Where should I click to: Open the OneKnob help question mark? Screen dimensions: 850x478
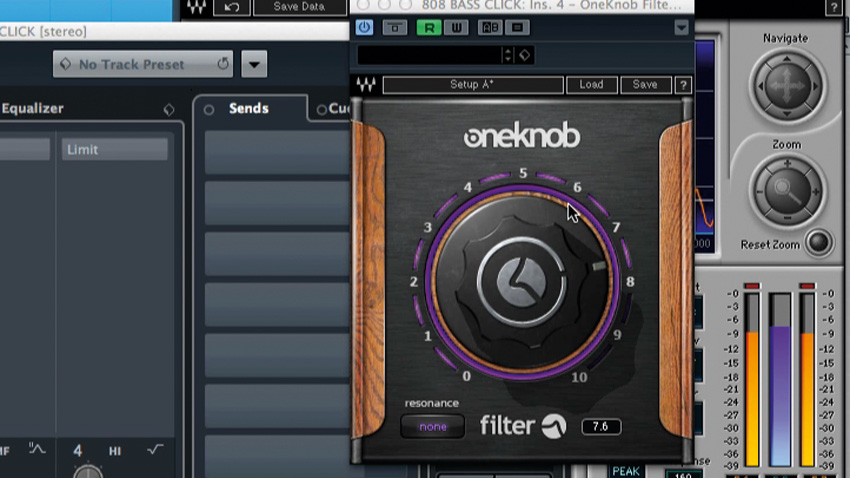coord(683,85)
